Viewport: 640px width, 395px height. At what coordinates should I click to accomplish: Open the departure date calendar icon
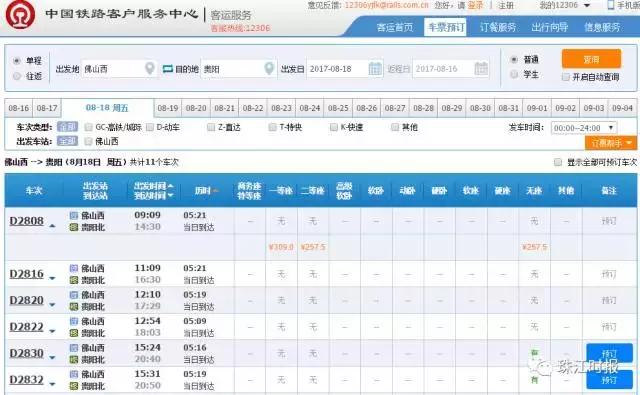(375, 69)
